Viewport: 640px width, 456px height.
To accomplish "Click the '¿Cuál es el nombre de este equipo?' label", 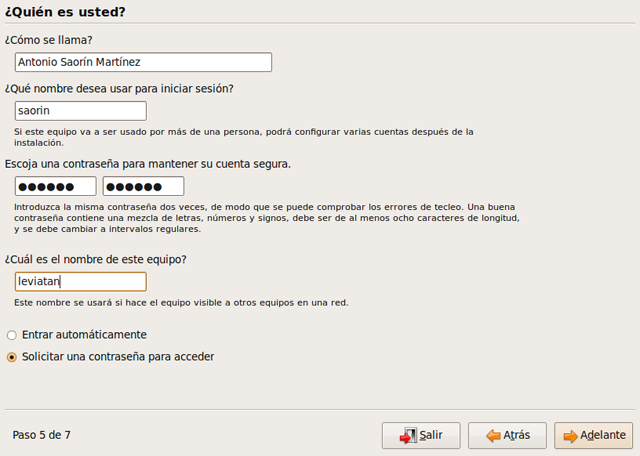I will 95,259.
